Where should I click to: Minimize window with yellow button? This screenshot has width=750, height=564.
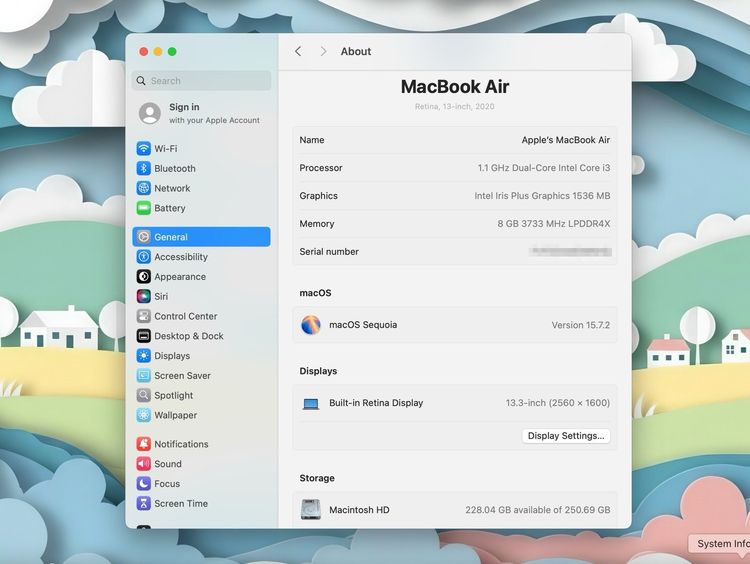click(x=158, y=51)
